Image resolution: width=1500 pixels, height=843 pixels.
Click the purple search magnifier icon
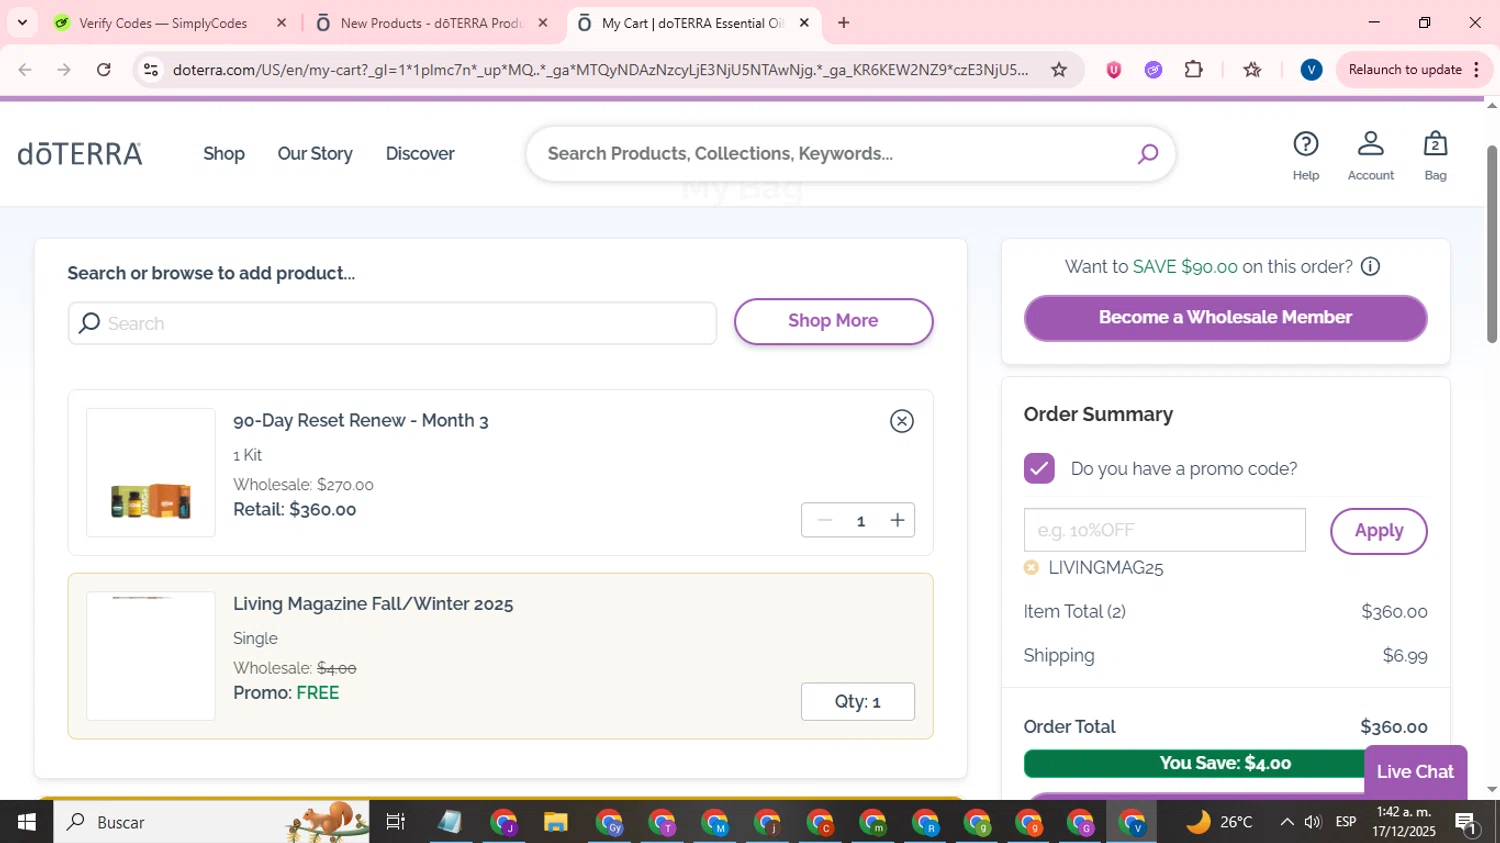click(1147, 154)
